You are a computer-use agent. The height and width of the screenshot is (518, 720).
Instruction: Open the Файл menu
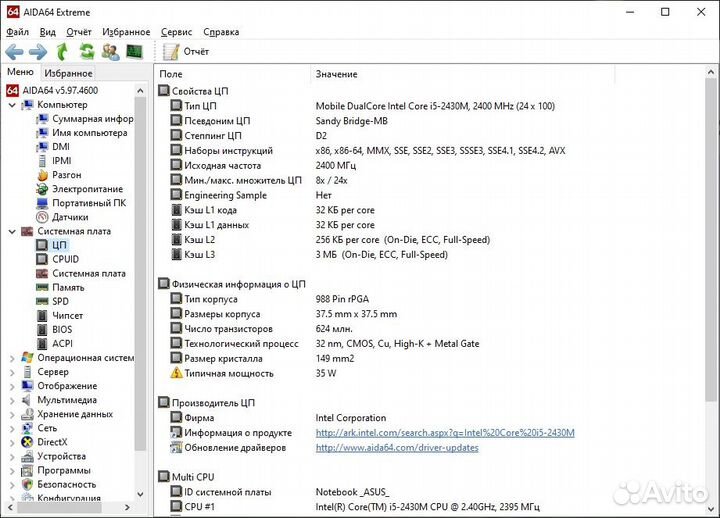coord(17,32)
